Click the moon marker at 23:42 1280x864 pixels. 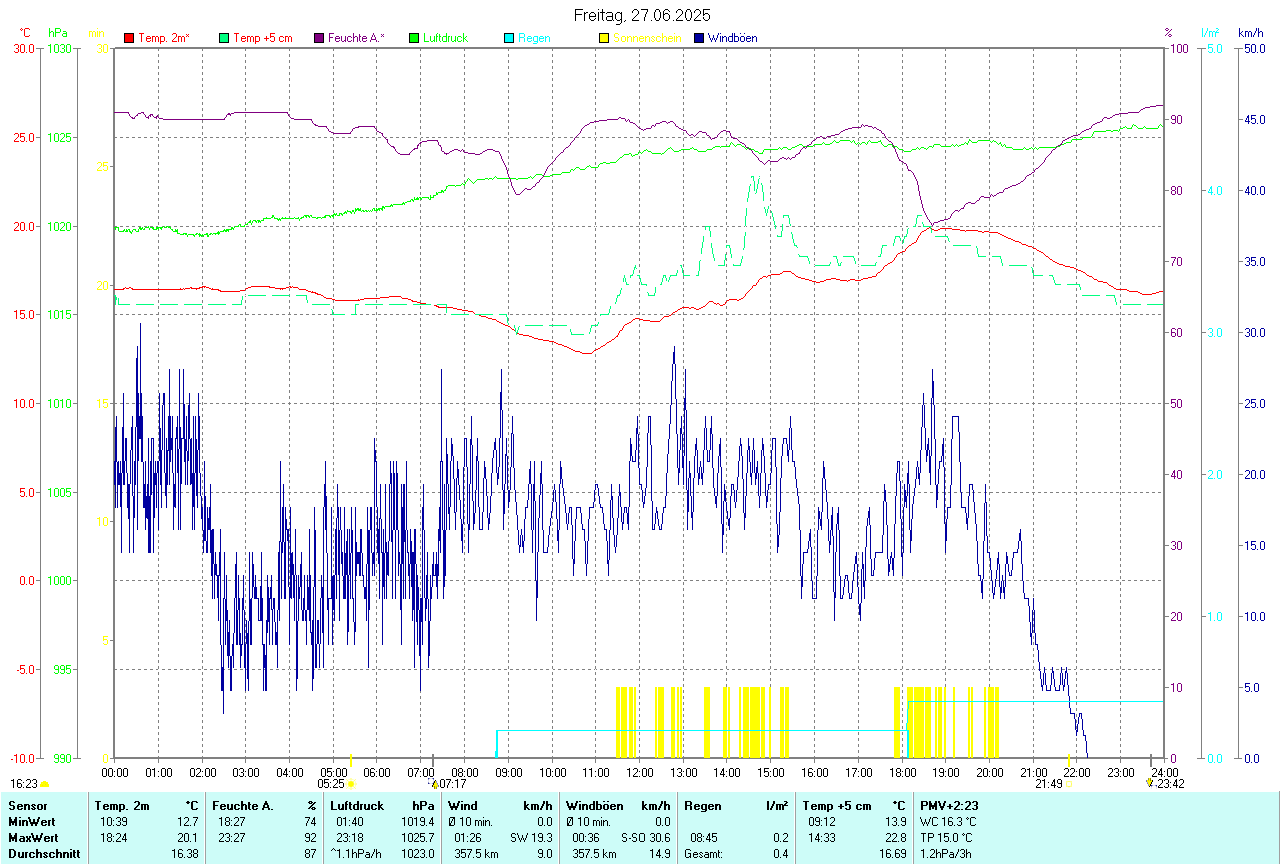coord(1149,784)
